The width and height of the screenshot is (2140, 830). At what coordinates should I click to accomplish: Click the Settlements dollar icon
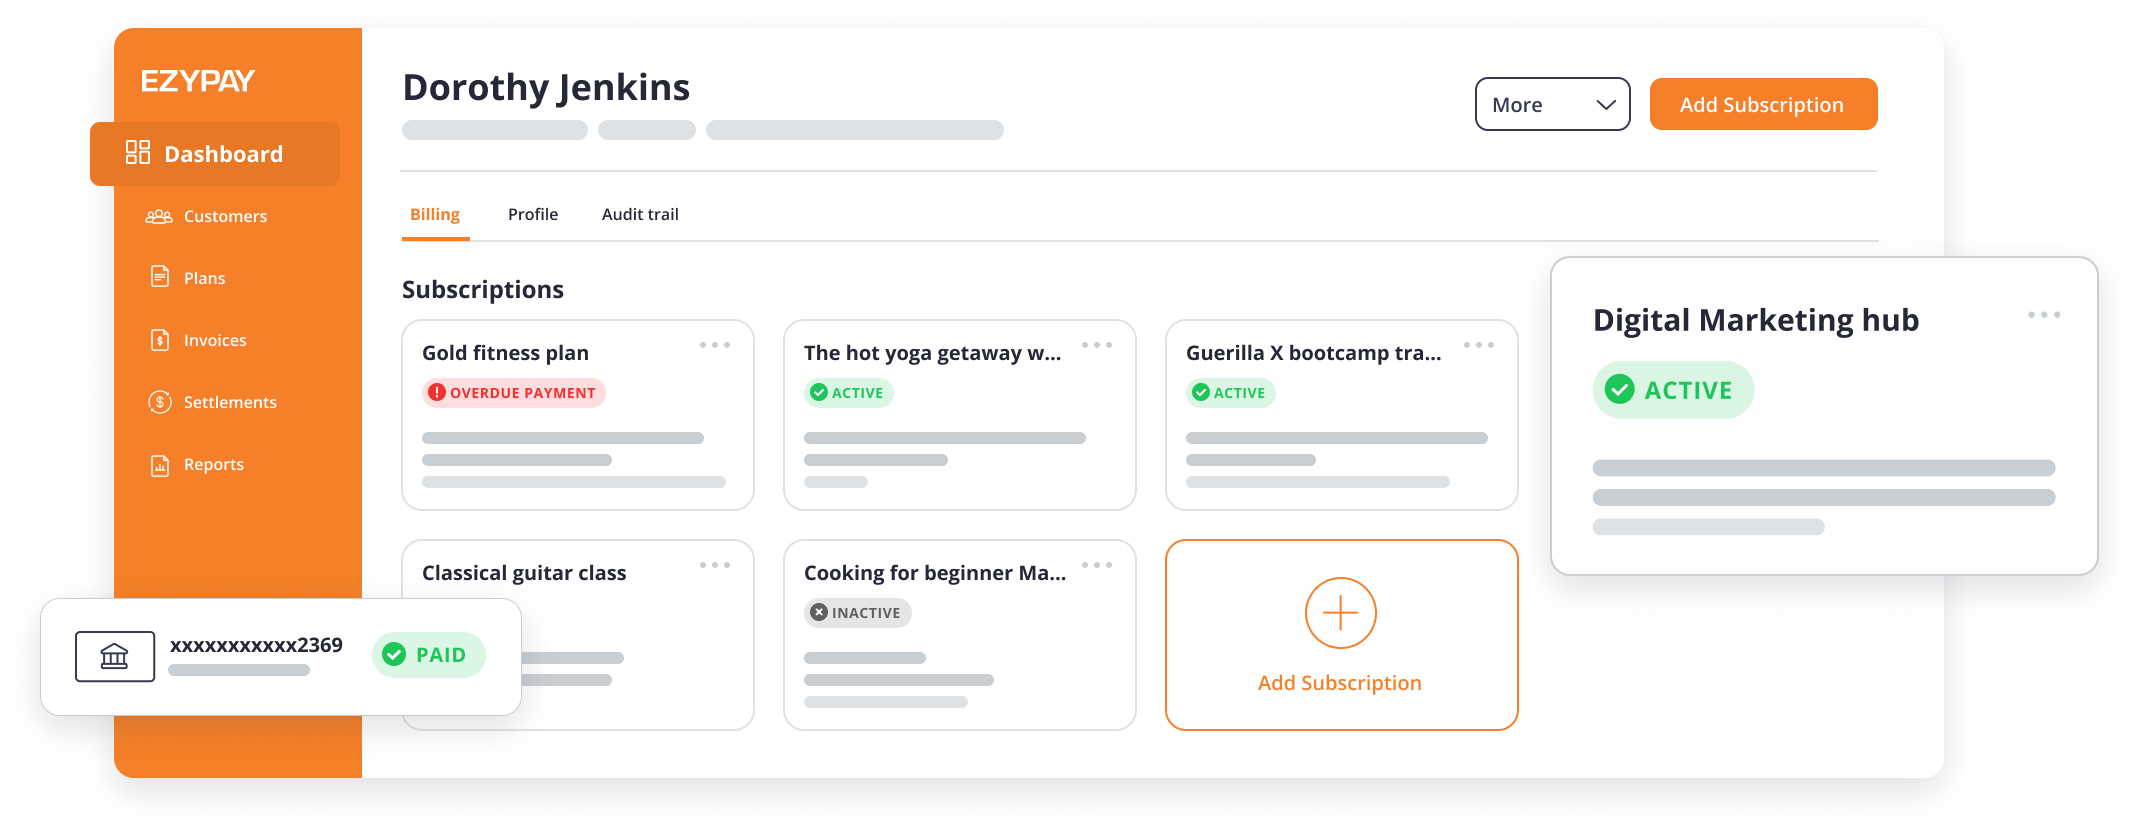(x=160, y=402)
